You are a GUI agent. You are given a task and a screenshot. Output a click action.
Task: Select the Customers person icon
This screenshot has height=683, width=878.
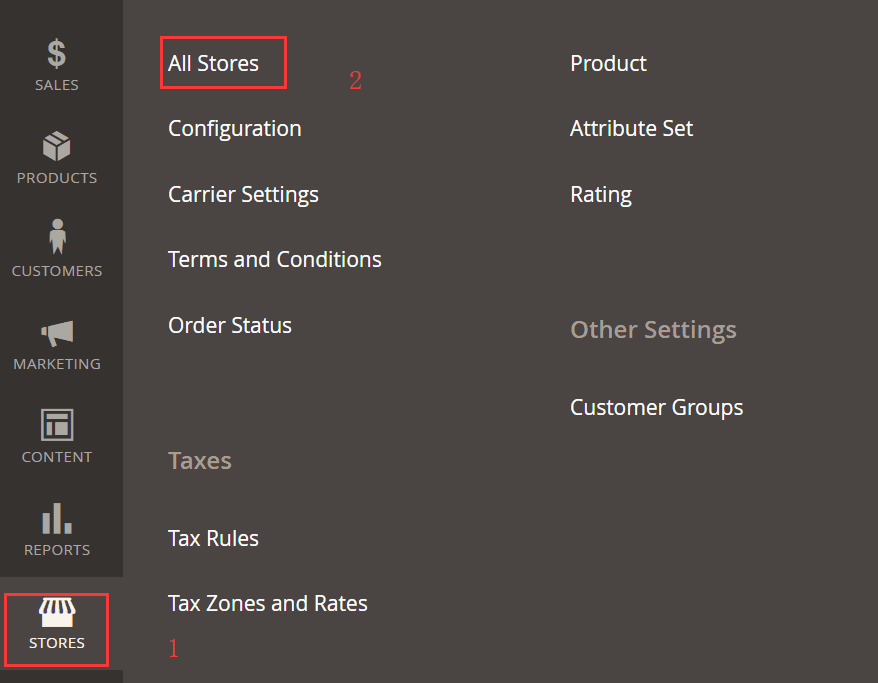click(x=57, y=238)
